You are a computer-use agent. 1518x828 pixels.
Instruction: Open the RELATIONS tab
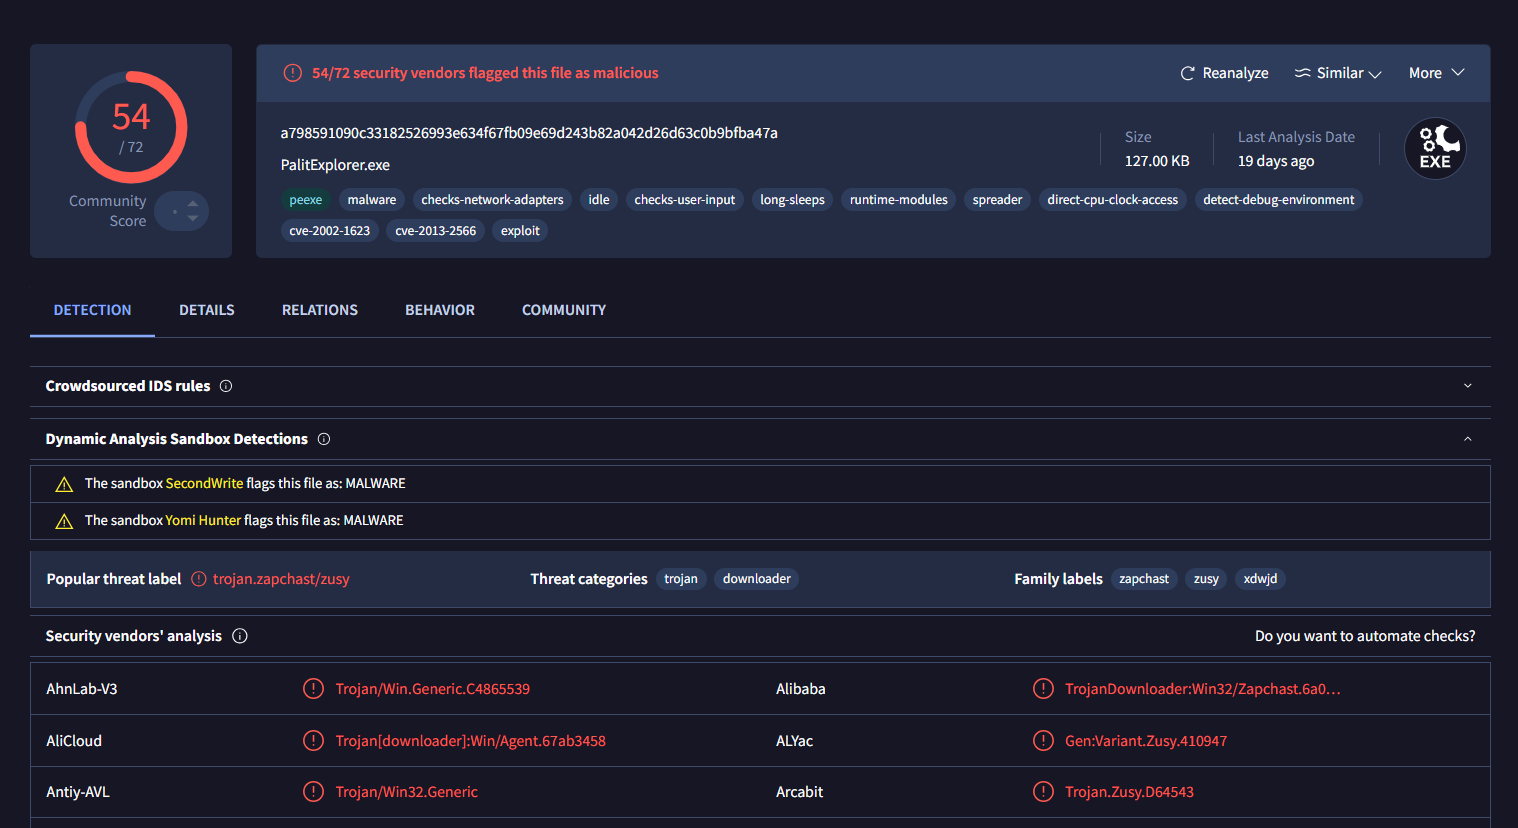320,310
